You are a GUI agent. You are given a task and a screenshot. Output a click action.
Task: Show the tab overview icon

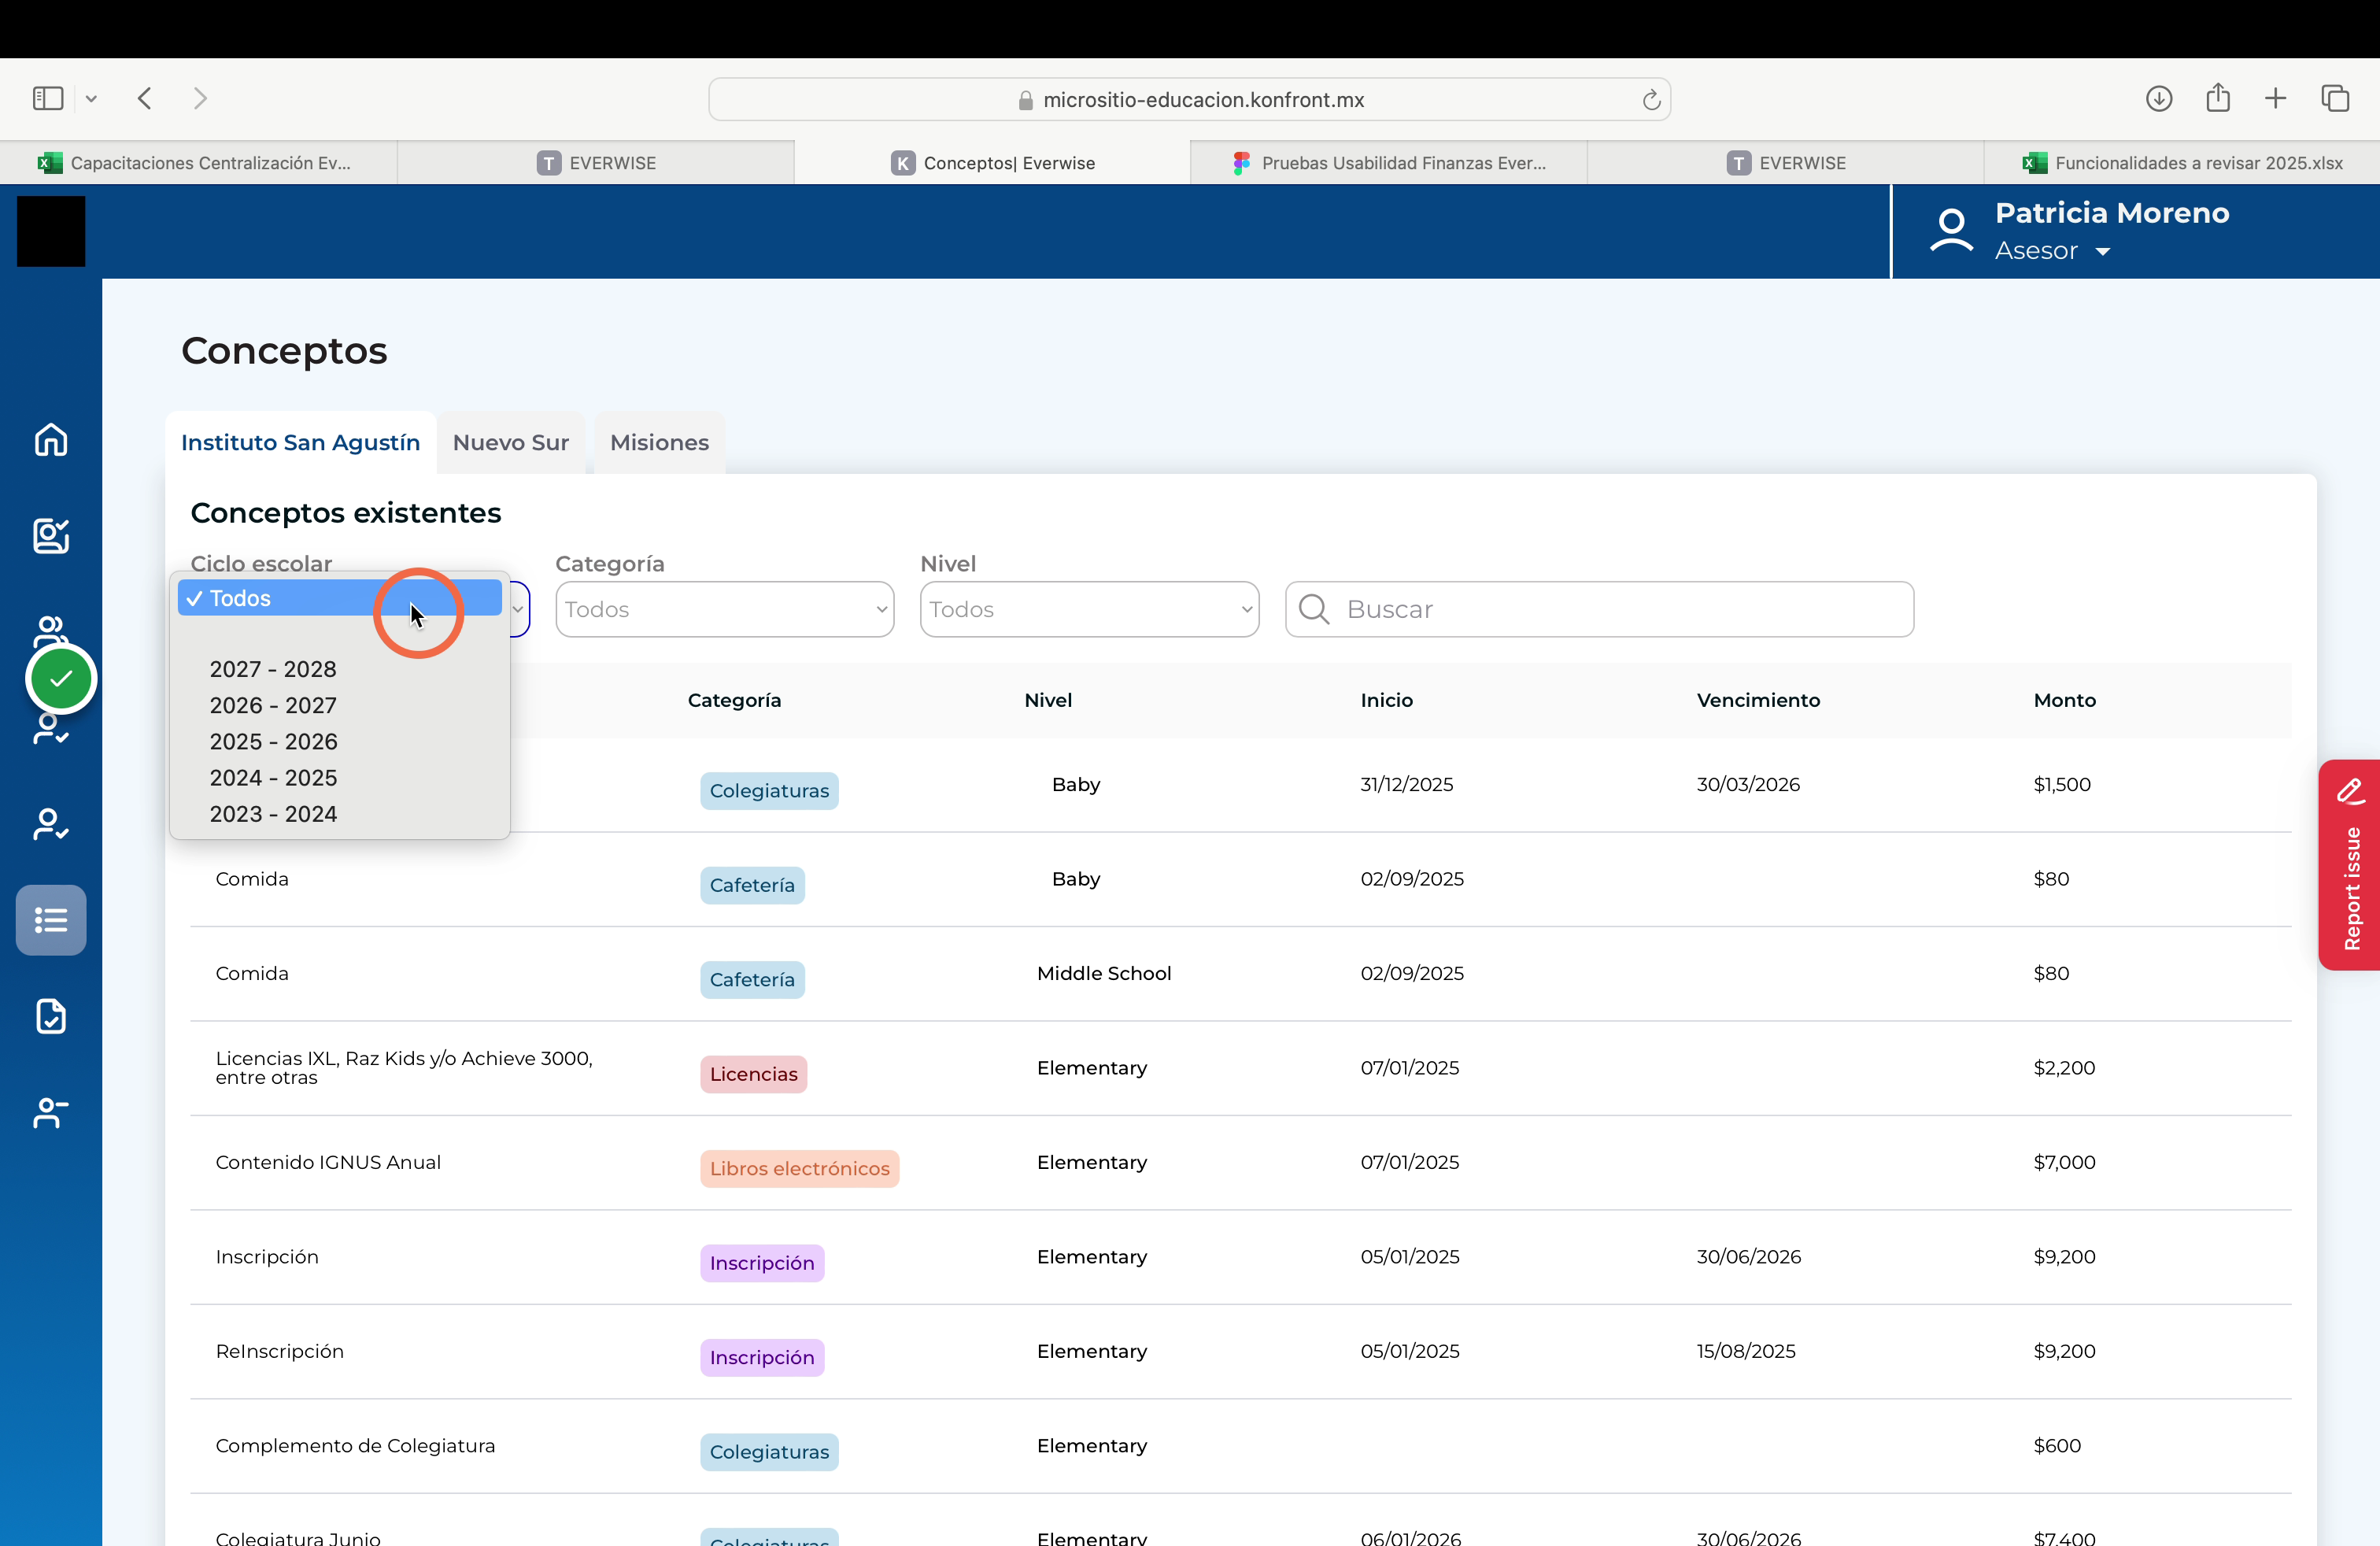(x=2335, y=98)
